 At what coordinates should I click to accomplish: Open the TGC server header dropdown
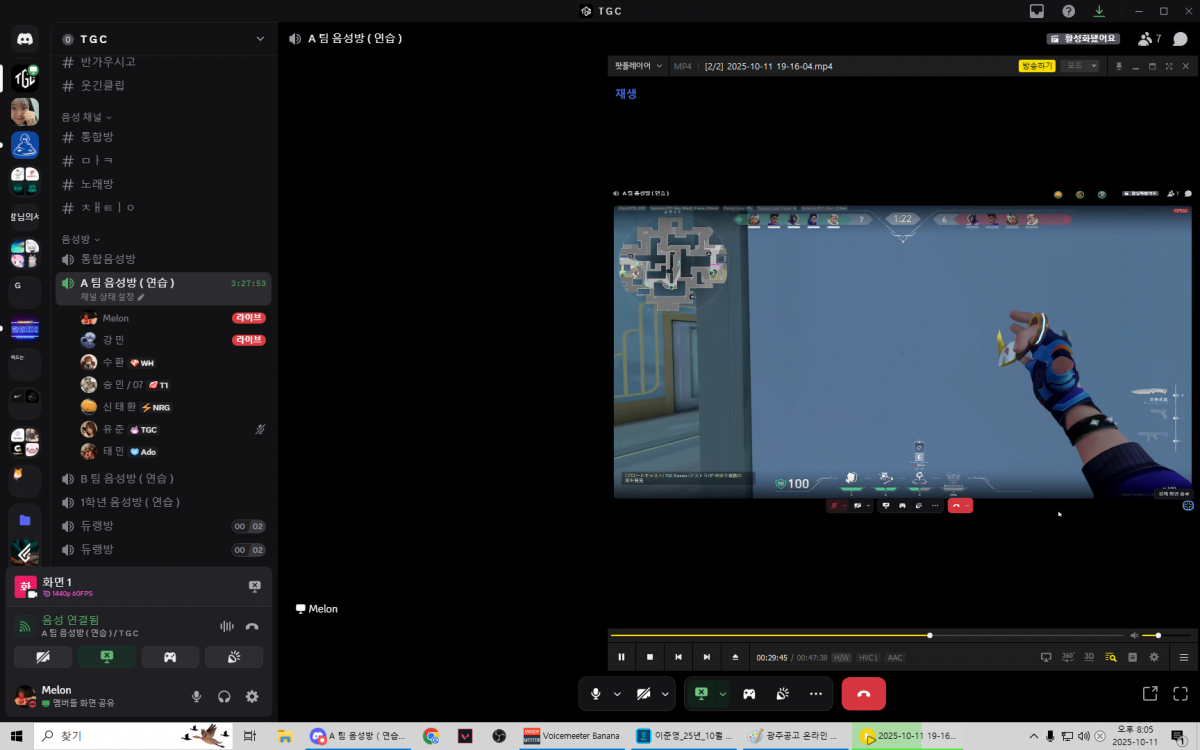tap(260, 39)
